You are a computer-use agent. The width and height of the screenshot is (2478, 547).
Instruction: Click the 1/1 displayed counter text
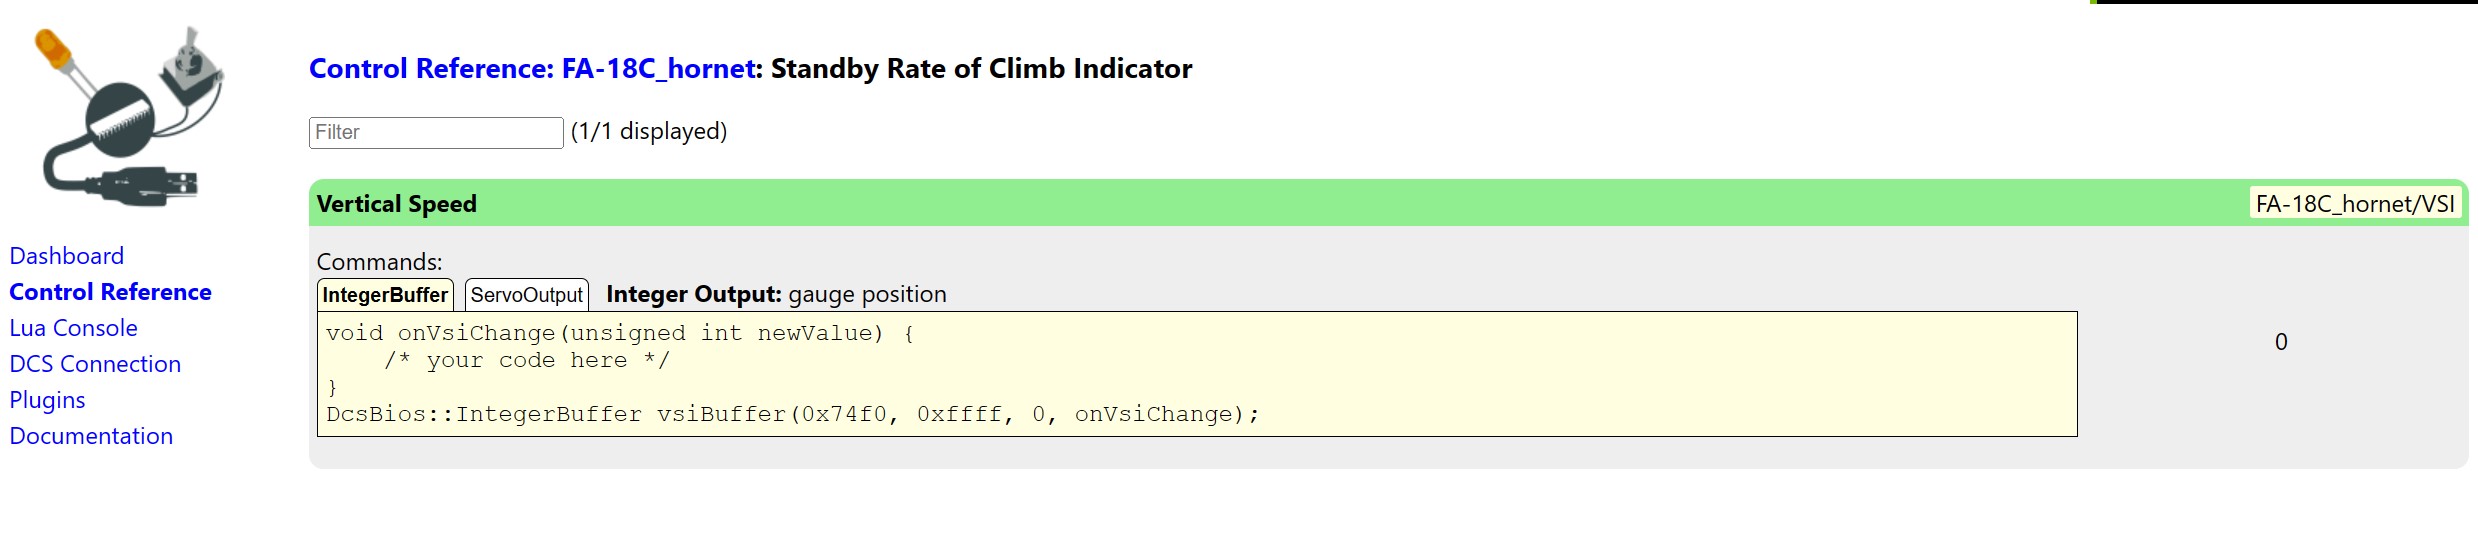[x=649, y=131]
